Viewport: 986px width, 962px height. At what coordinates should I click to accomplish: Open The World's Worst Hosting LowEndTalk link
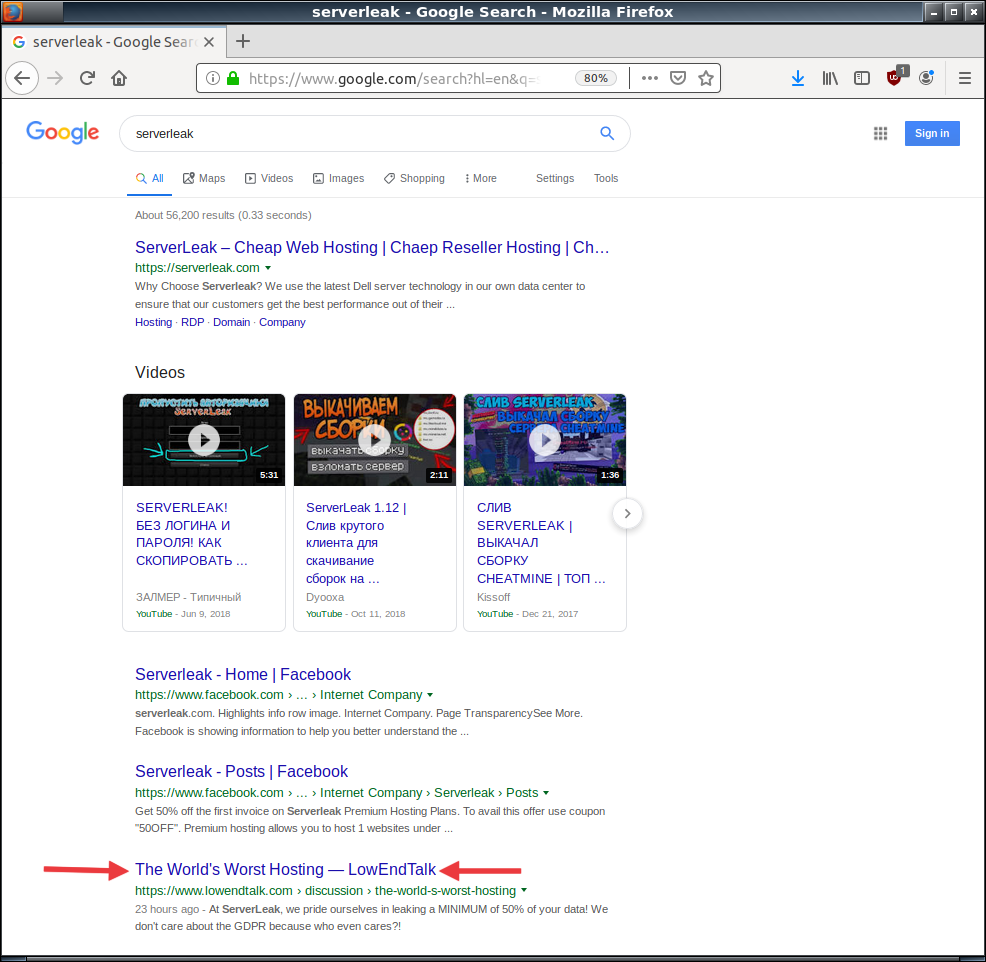[285, 869]
